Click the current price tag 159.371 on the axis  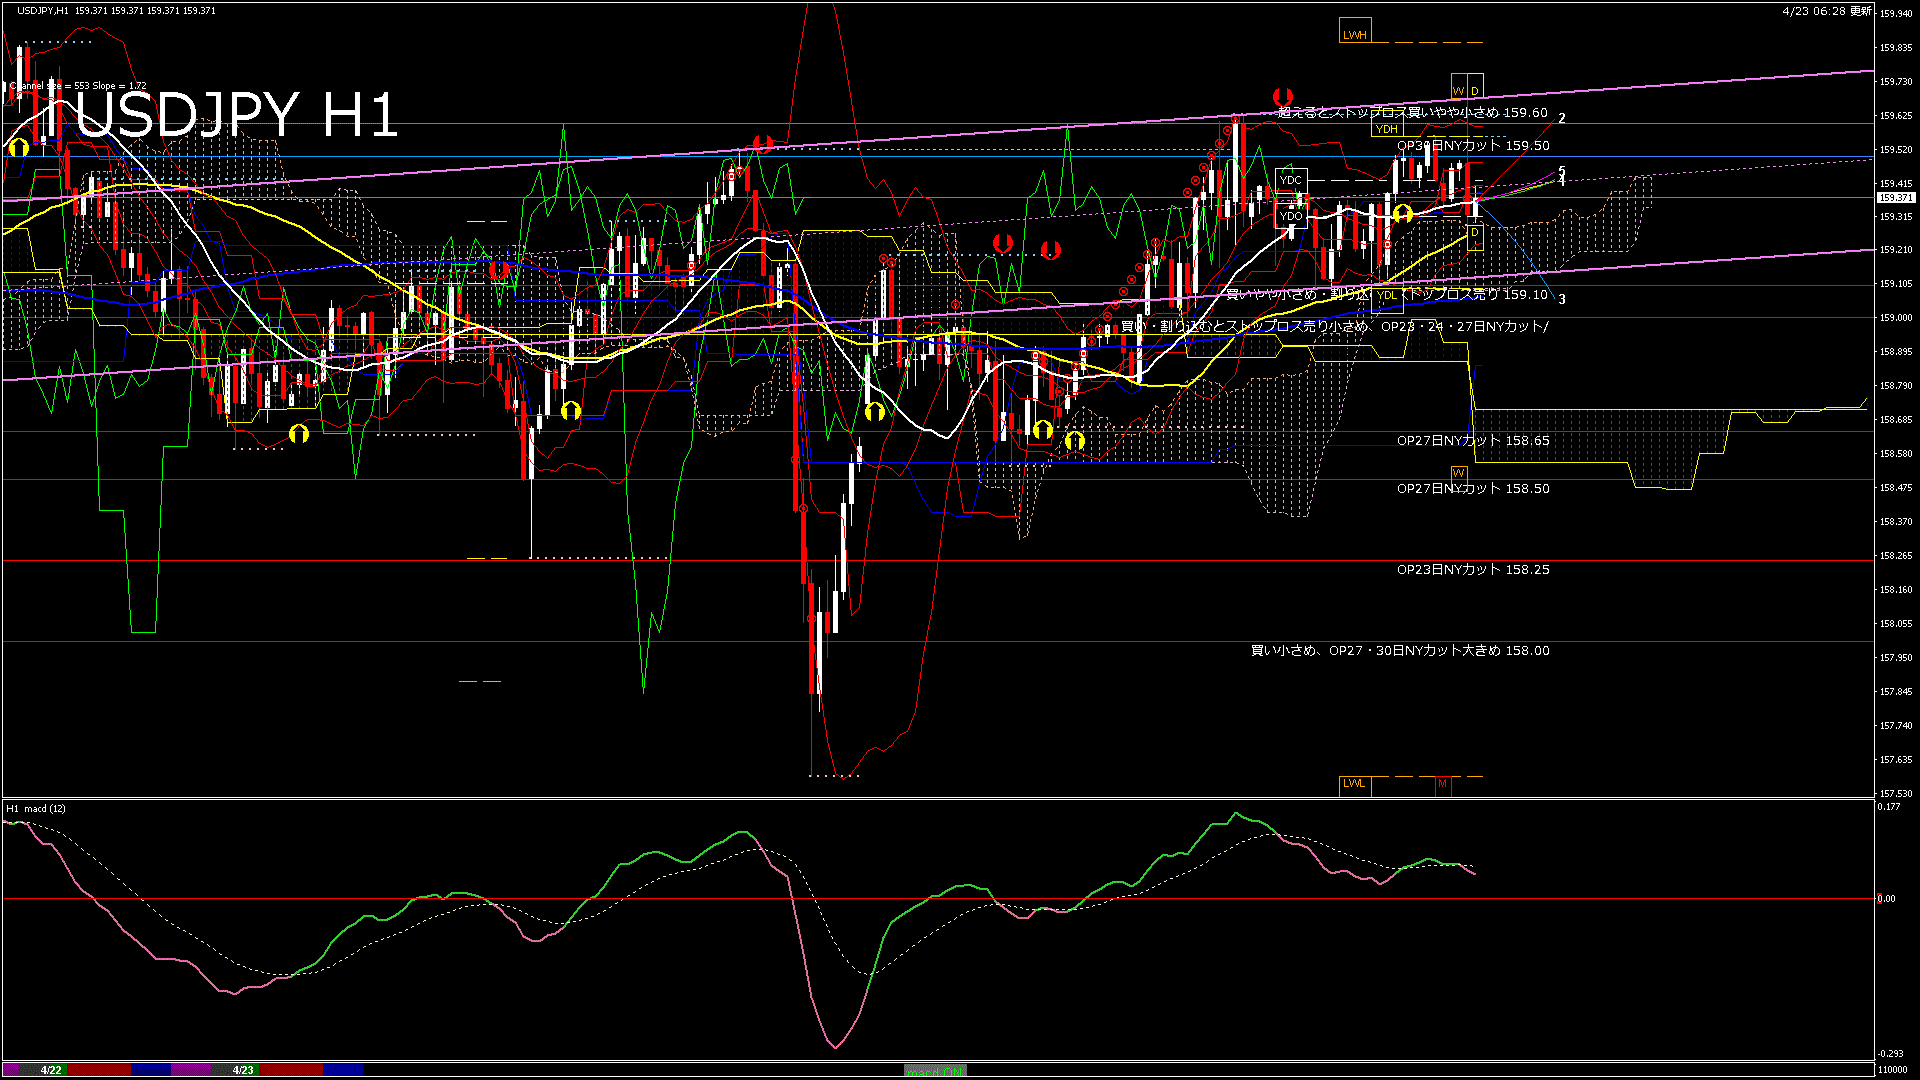[x=1896, y=198]
